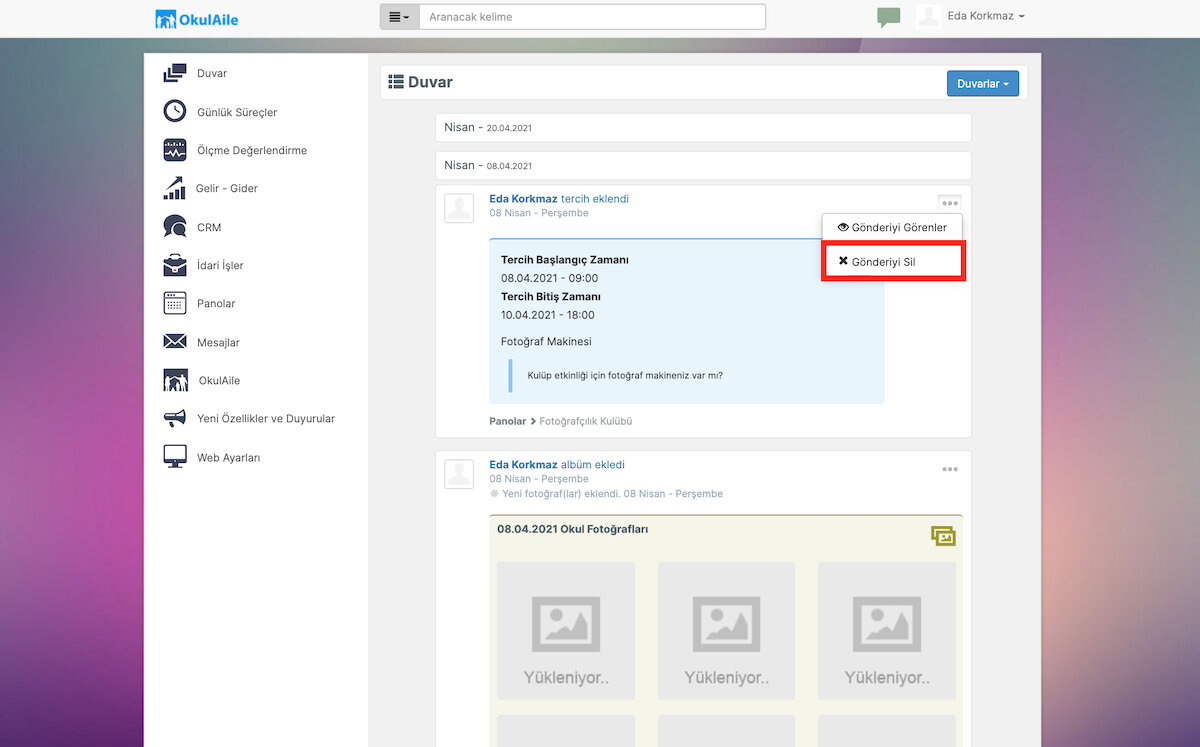
Task: Open the Fotoğrafçılık Kulübü board link
Action: tap(586, 421)
